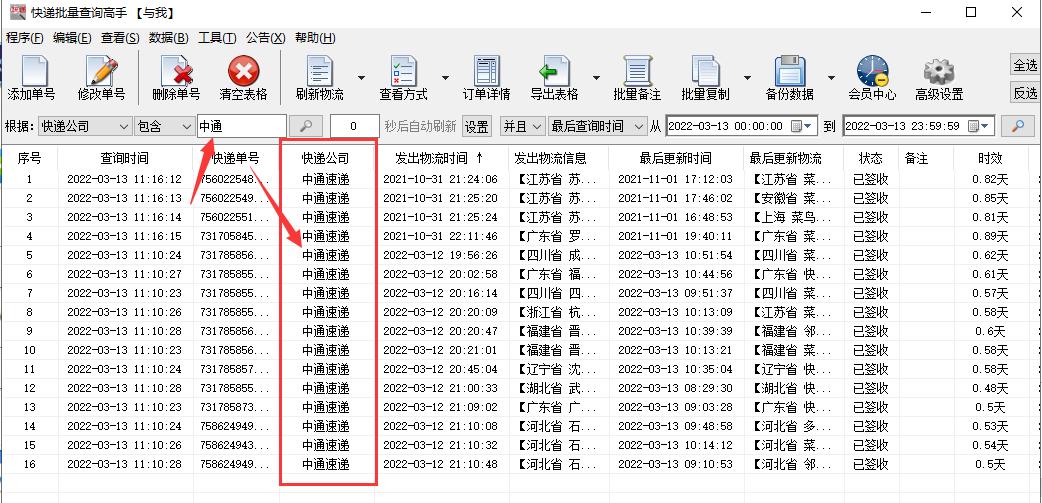The width and height of the screenshot is (1042, 503).
Task: Click the 全选 button
Action: pyautogui.click(x=1024, y=65)
